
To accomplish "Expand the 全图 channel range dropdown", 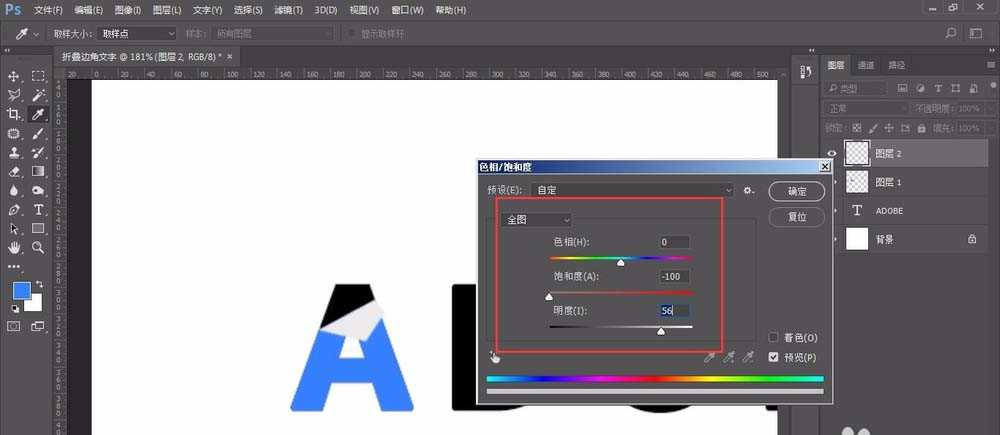I will 537,219.
